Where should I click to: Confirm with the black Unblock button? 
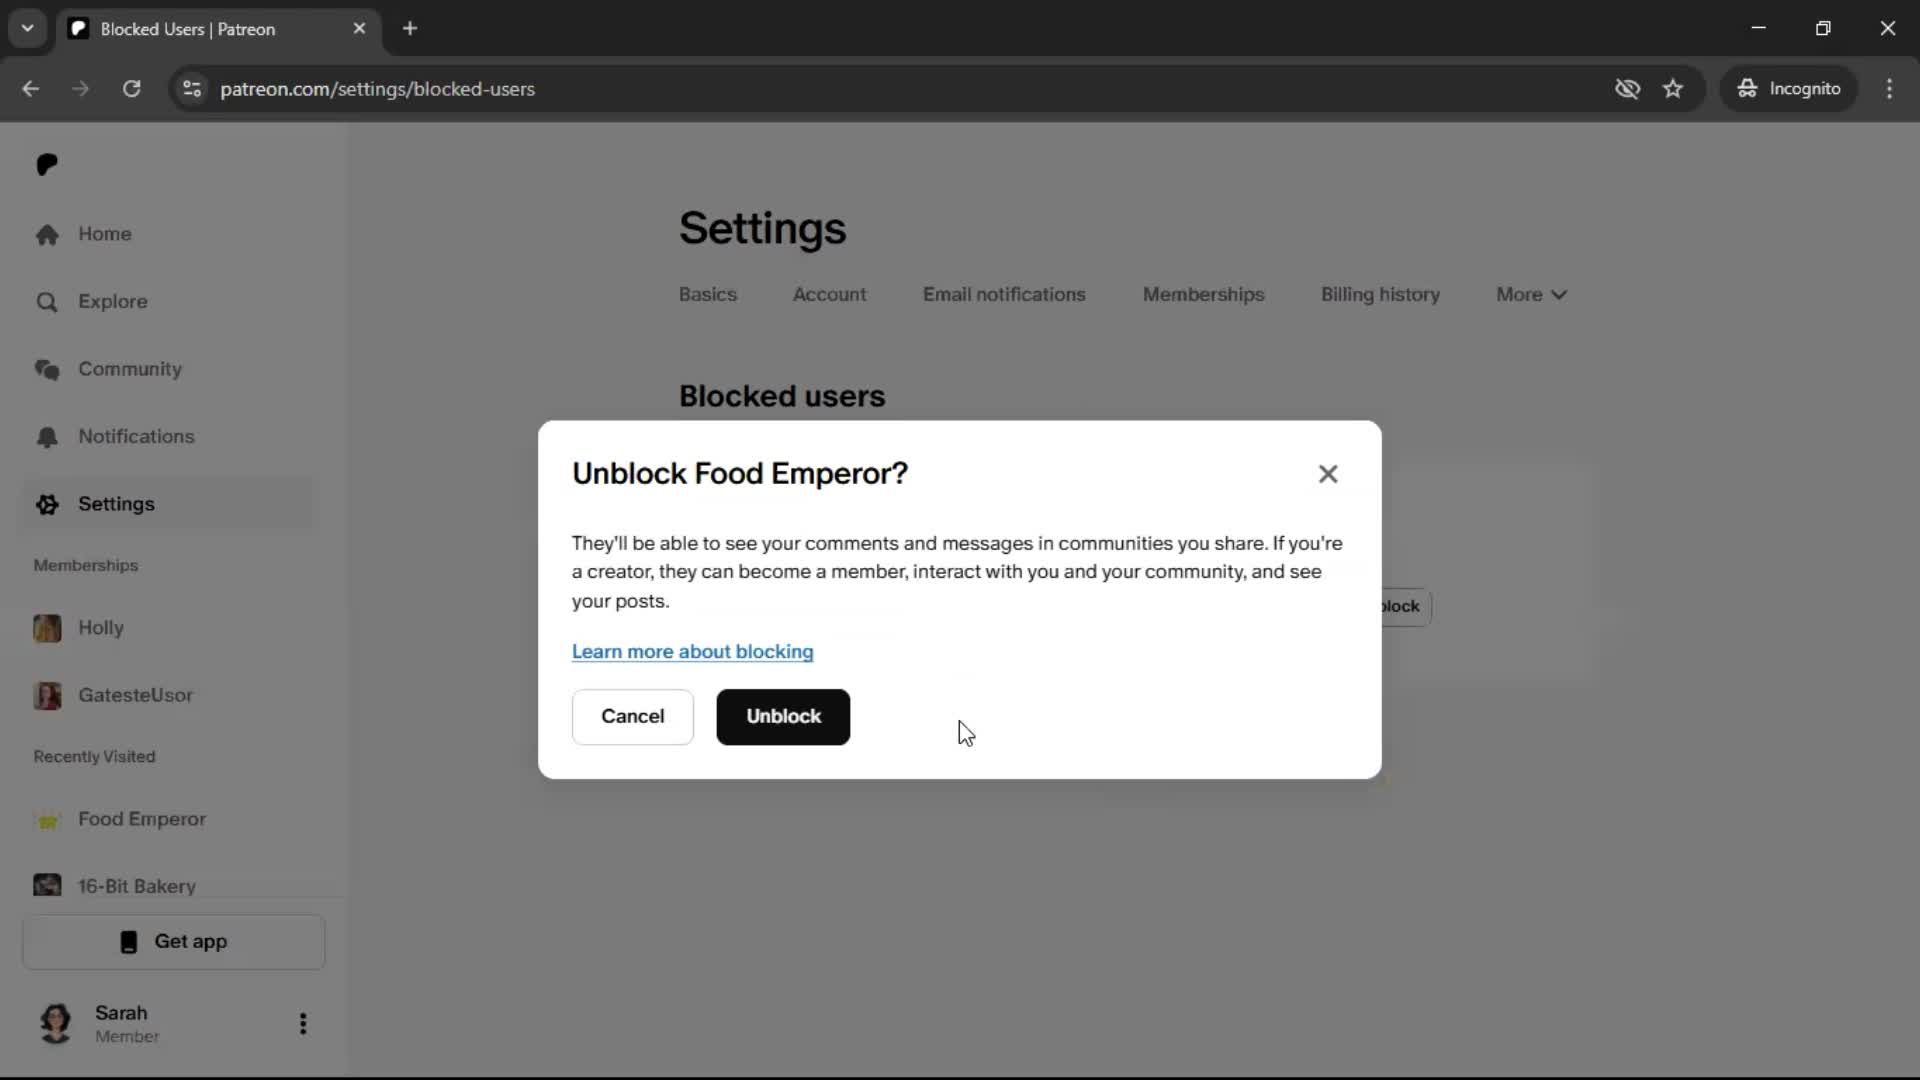(x=783, y=716)
